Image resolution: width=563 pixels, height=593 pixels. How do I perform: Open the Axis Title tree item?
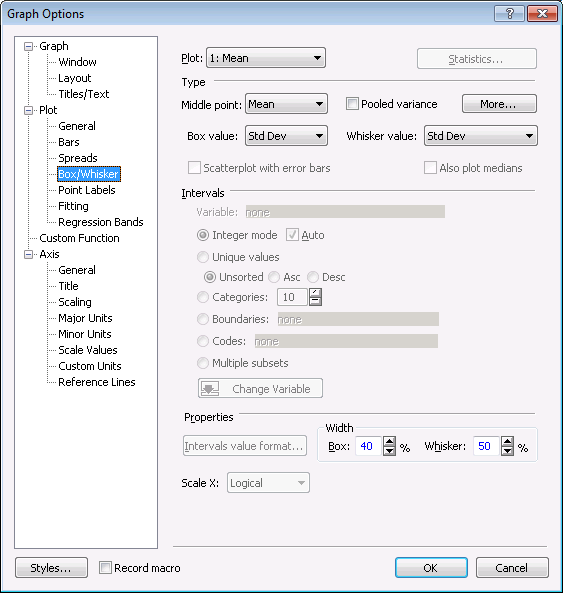[x=68, y=286]
